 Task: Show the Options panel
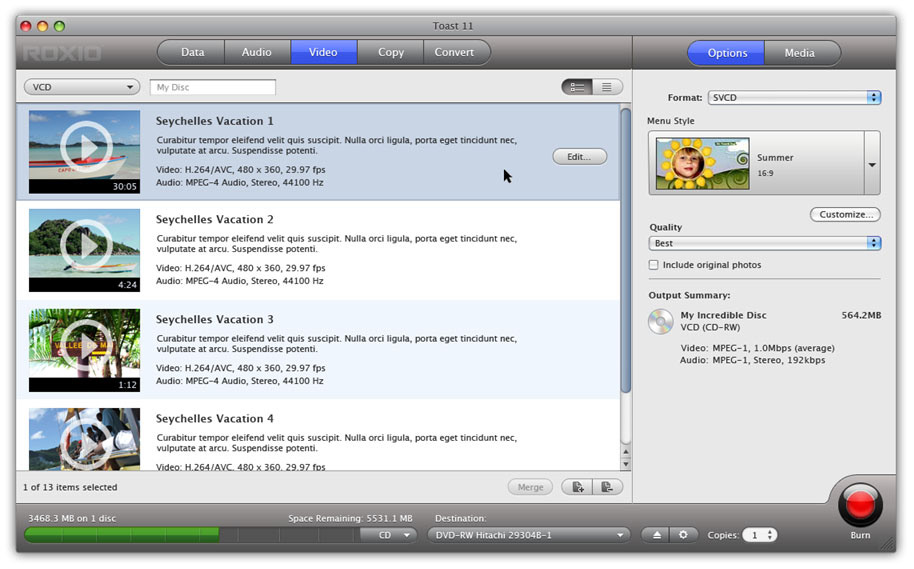726,53
